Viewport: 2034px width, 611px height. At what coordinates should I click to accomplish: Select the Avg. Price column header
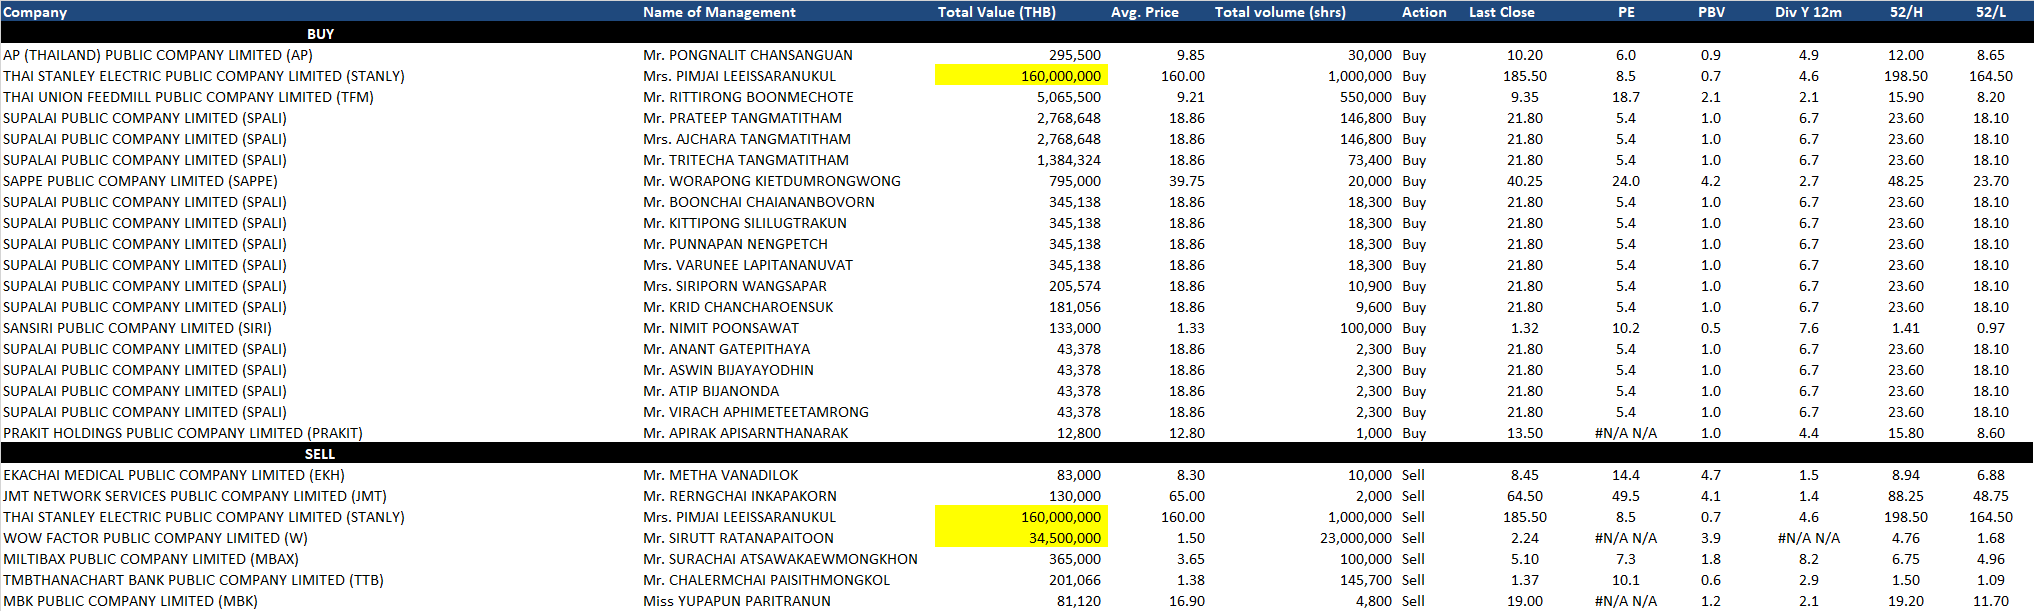click(x=1144, y=12)
